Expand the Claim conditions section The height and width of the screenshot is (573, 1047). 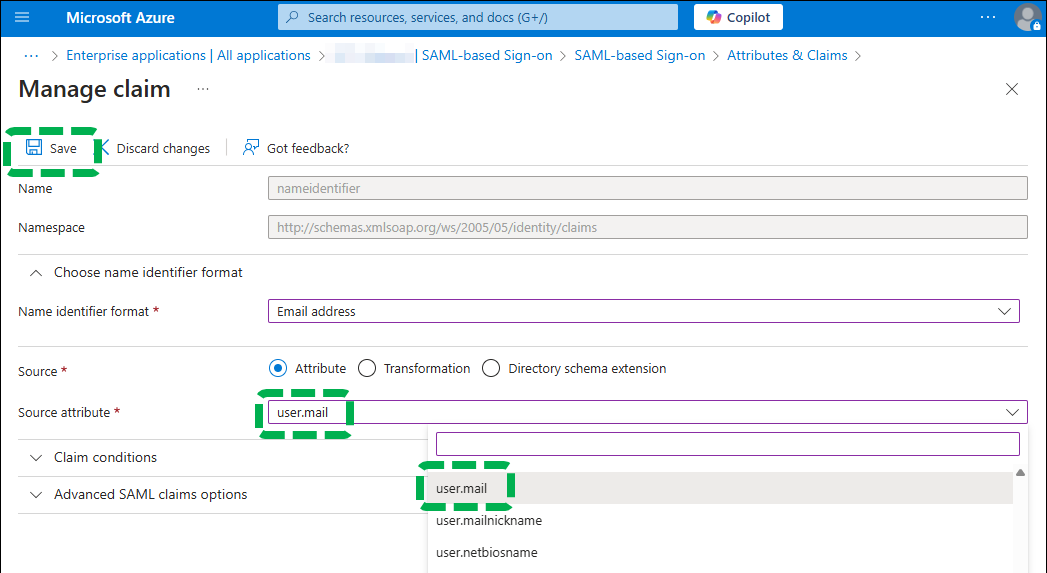(105, 457)
